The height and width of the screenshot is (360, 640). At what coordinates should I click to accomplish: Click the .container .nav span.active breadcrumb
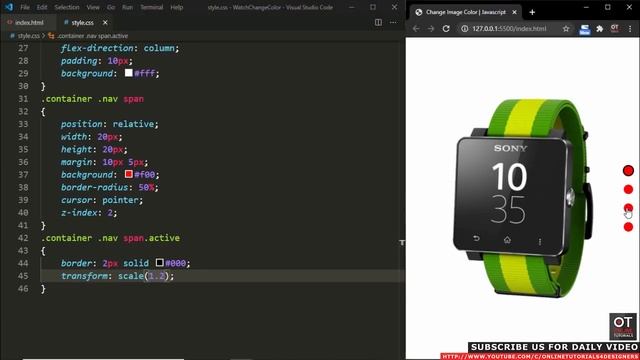pos(92,36)
